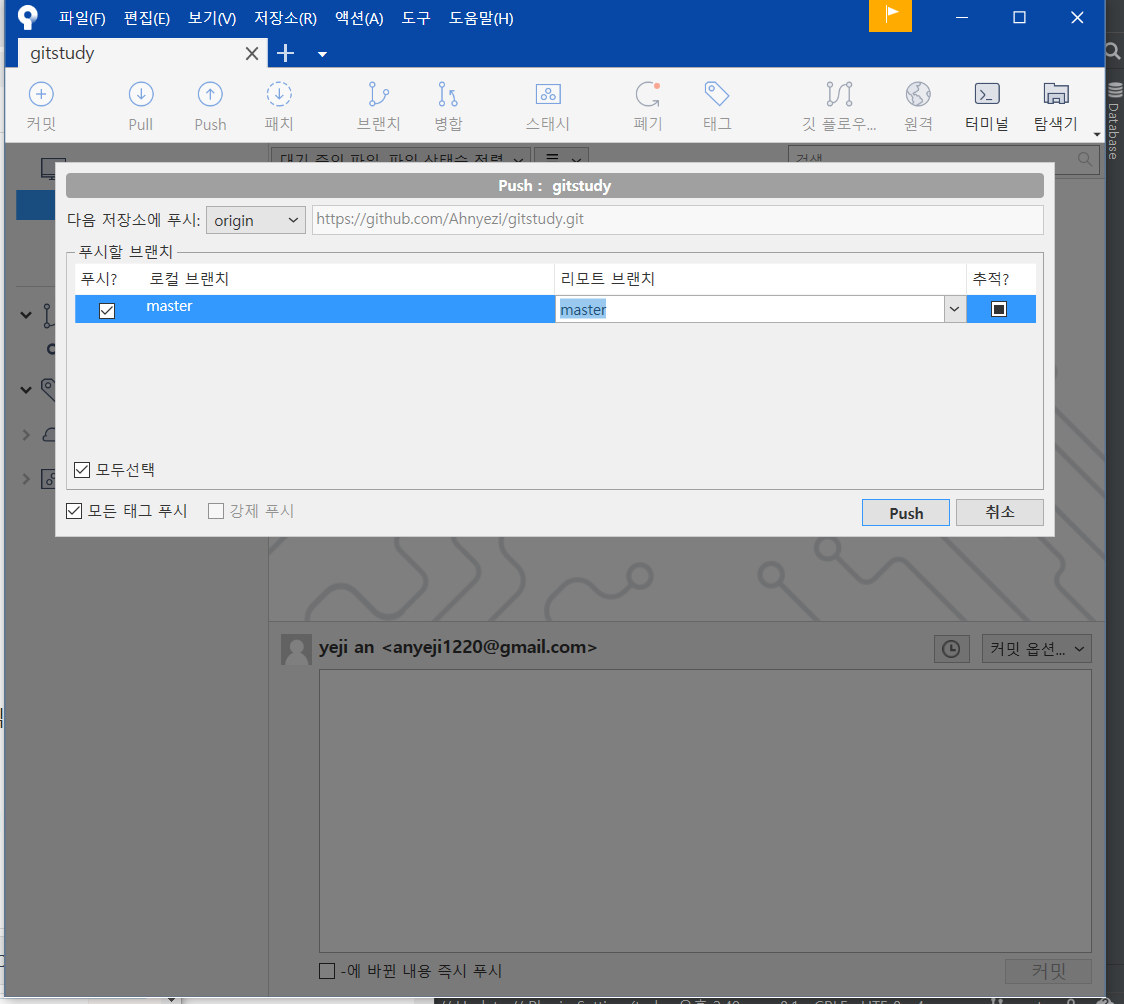Screen dimensions: 1124x1004
Task: Click the 커밋 button at bottom right
Action: point(1048,971)
